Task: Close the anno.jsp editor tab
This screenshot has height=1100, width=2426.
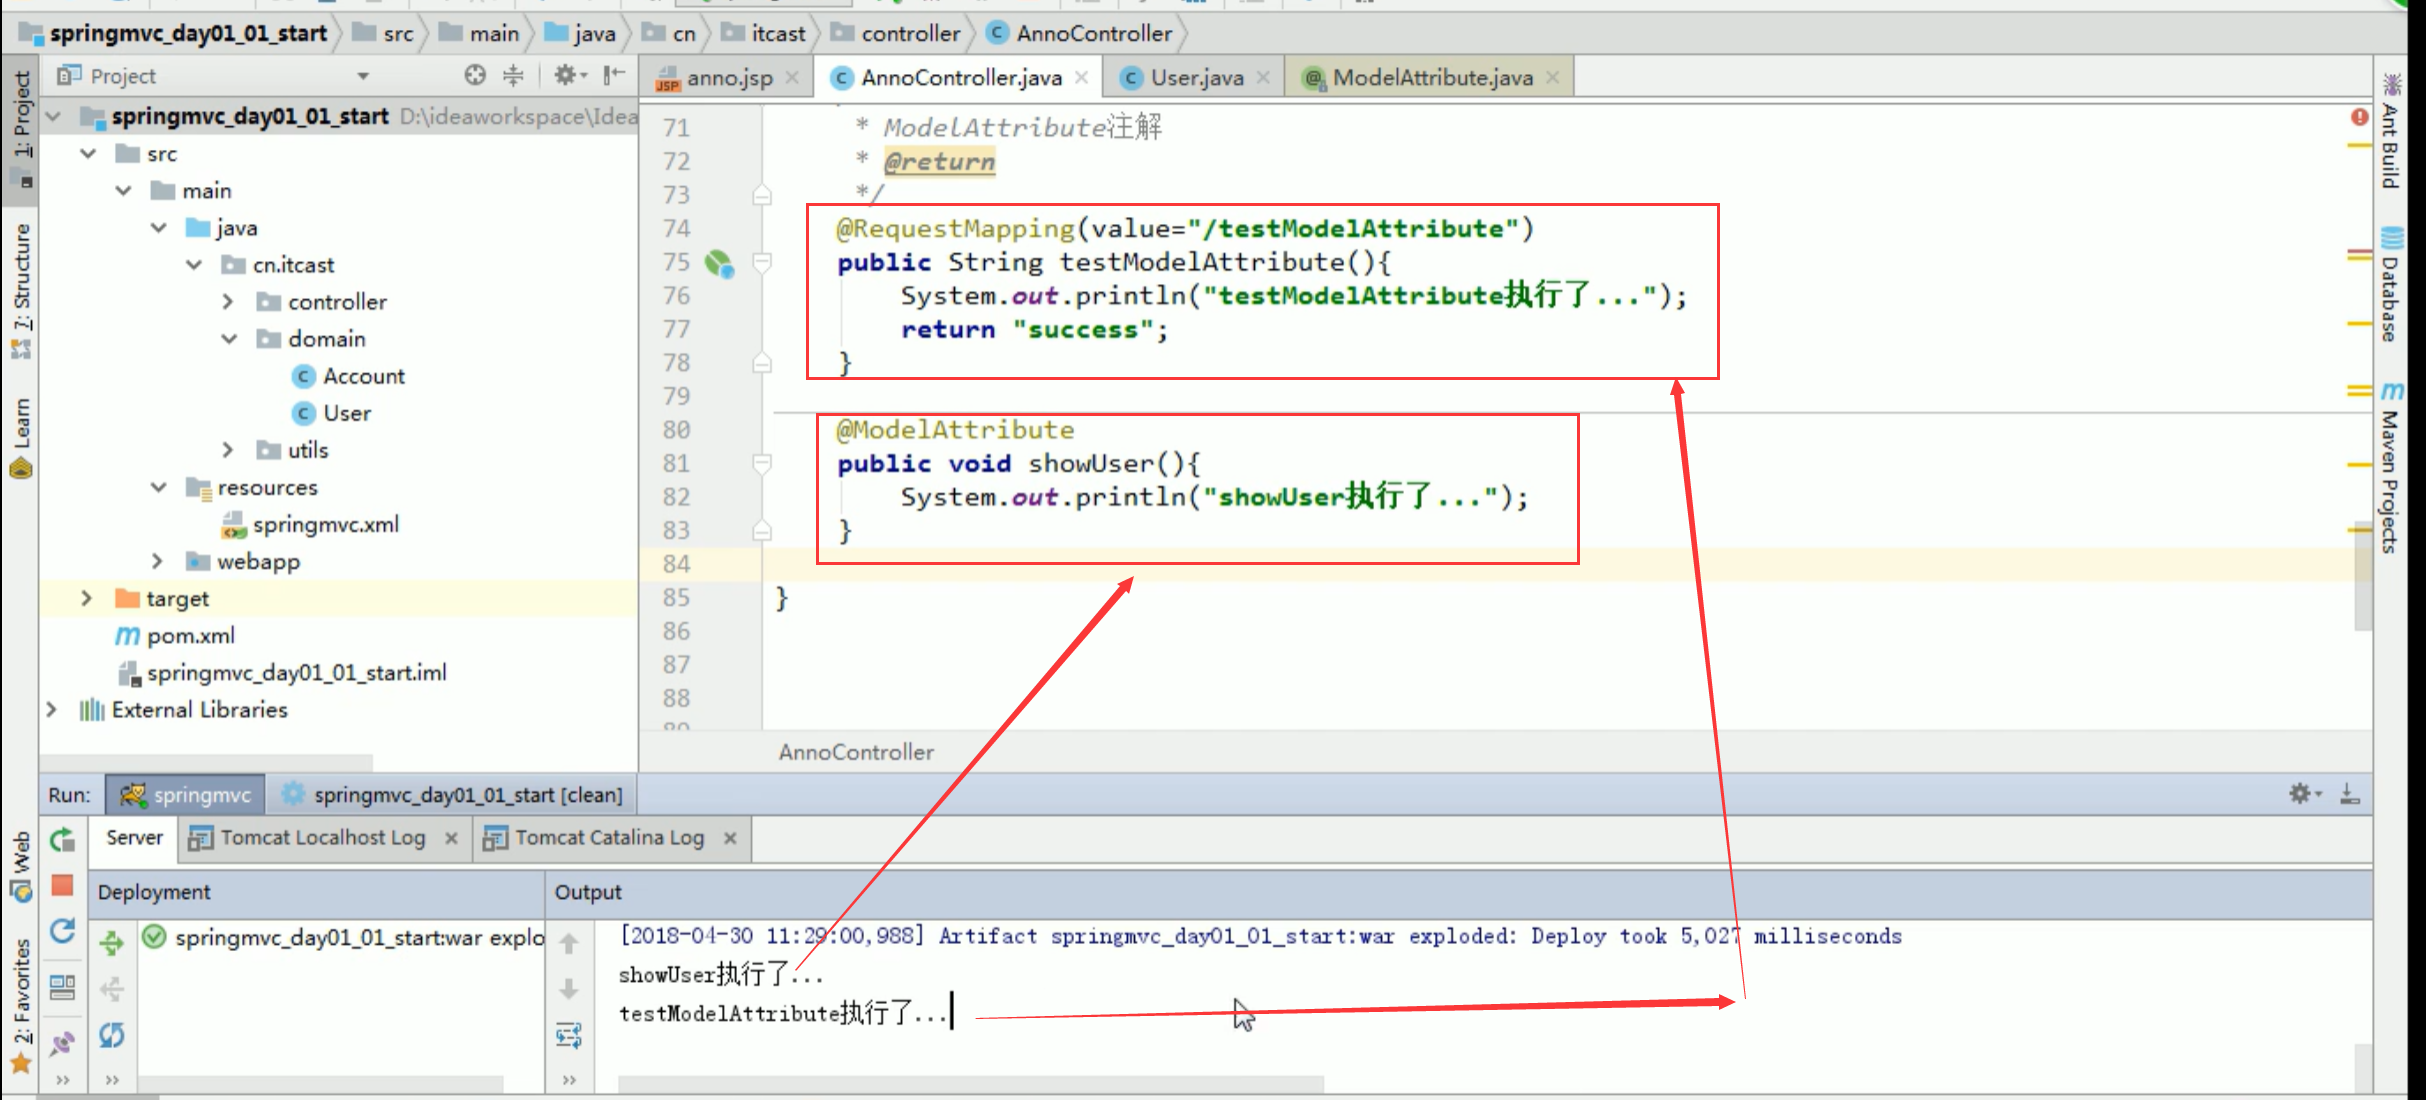Action: tap(792, 78)
